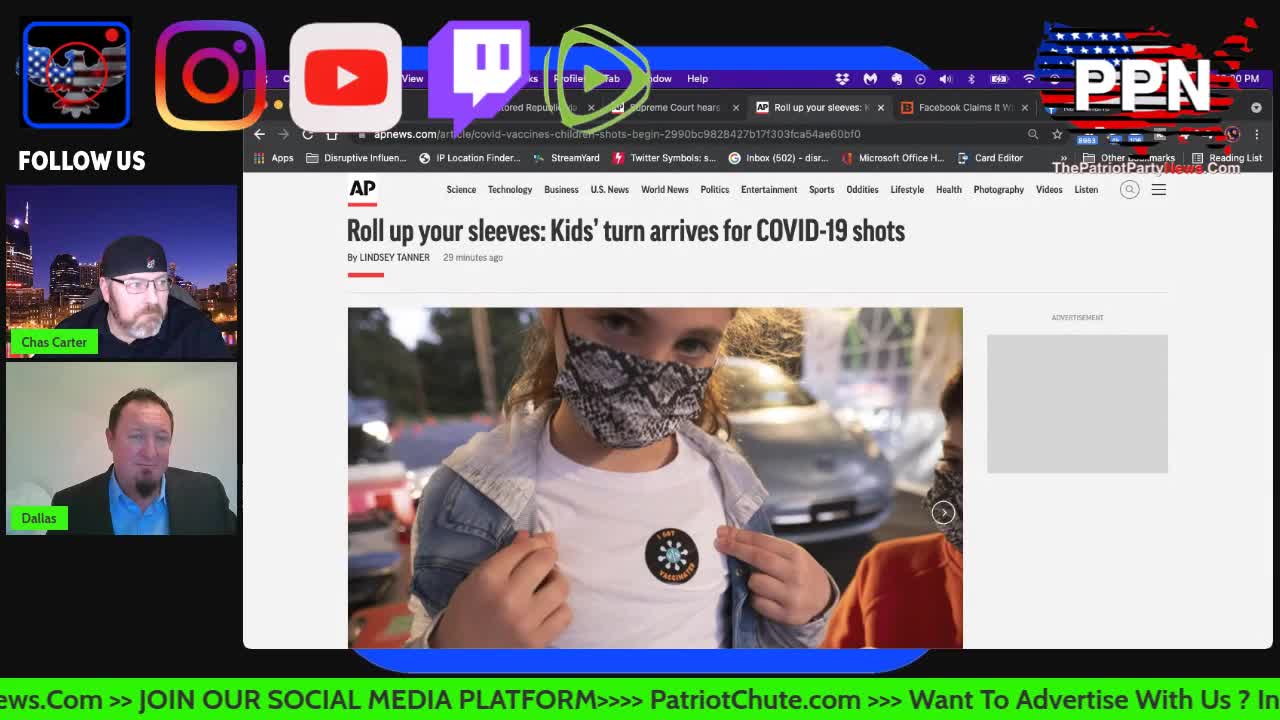This screenshot has height=720, width=1280.
Task: Open the Photography section
Action: 998,189
